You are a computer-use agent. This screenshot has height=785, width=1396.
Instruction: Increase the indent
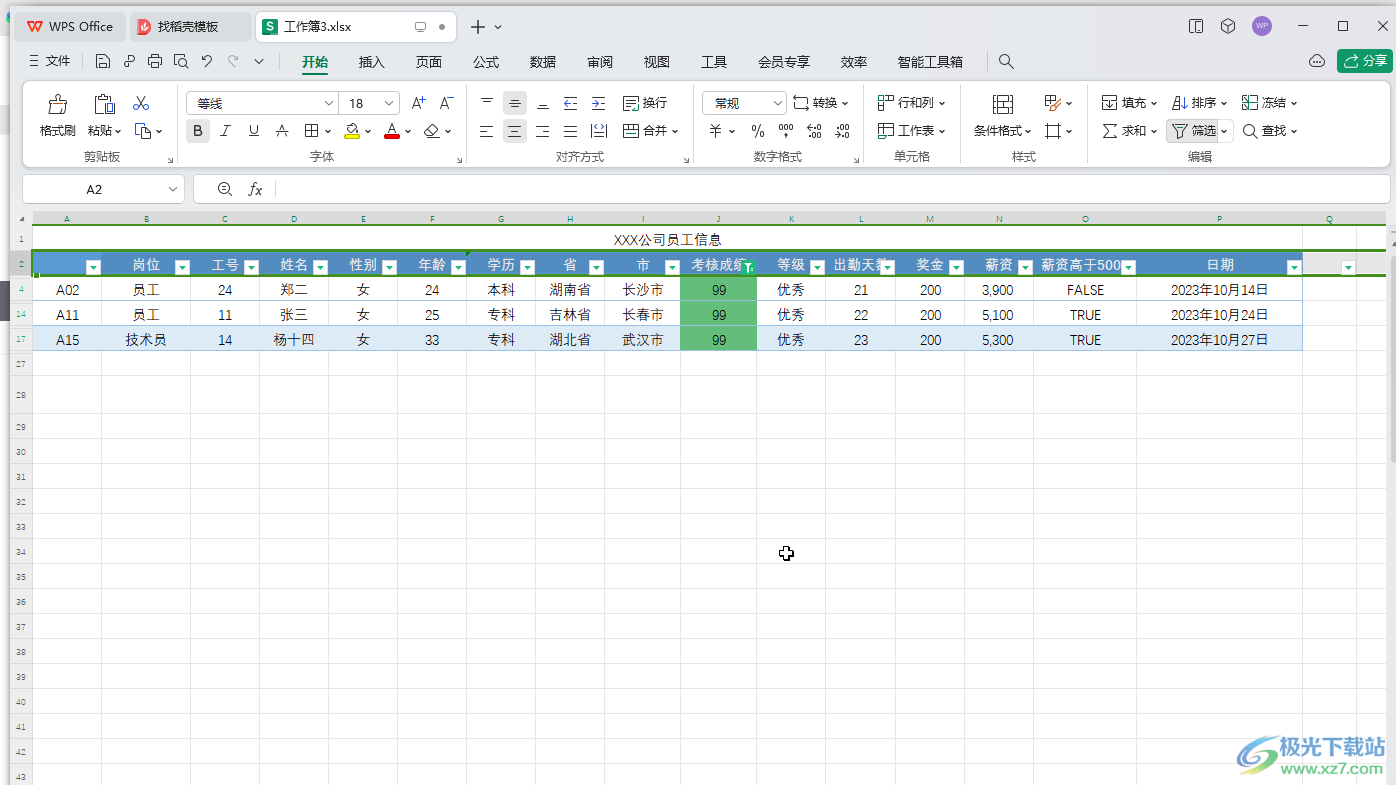click(x=599, y=103)
